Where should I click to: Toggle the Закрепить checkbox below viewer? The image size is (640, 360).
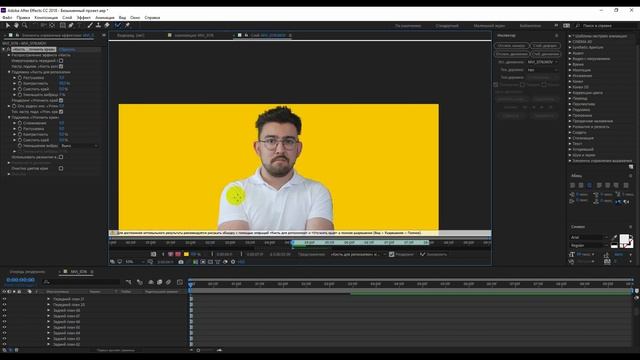[422, 254]
